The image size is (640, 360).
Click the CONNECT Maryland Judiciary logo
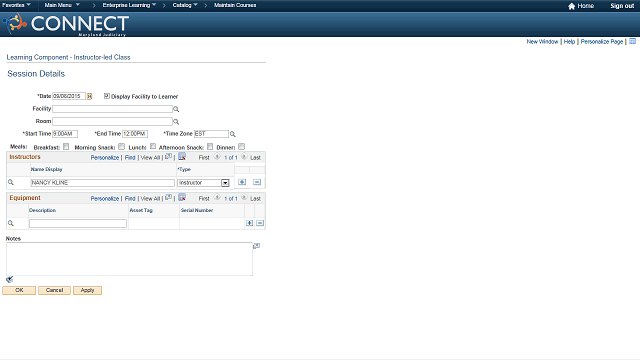click(66, 24)
